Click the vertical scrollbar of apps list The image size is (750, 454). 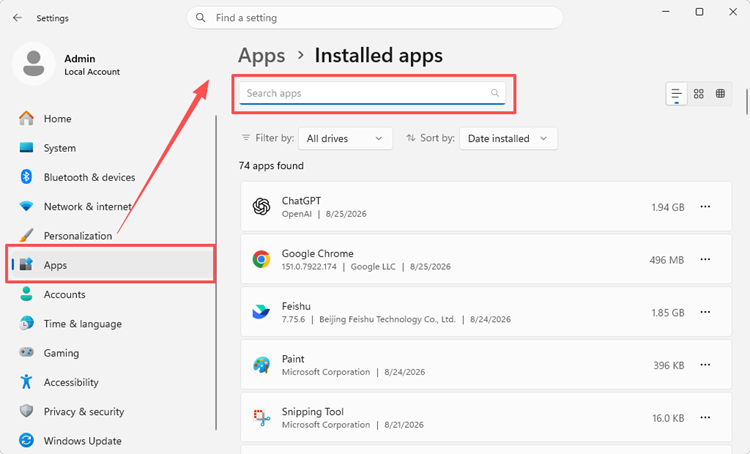(747, 101)
